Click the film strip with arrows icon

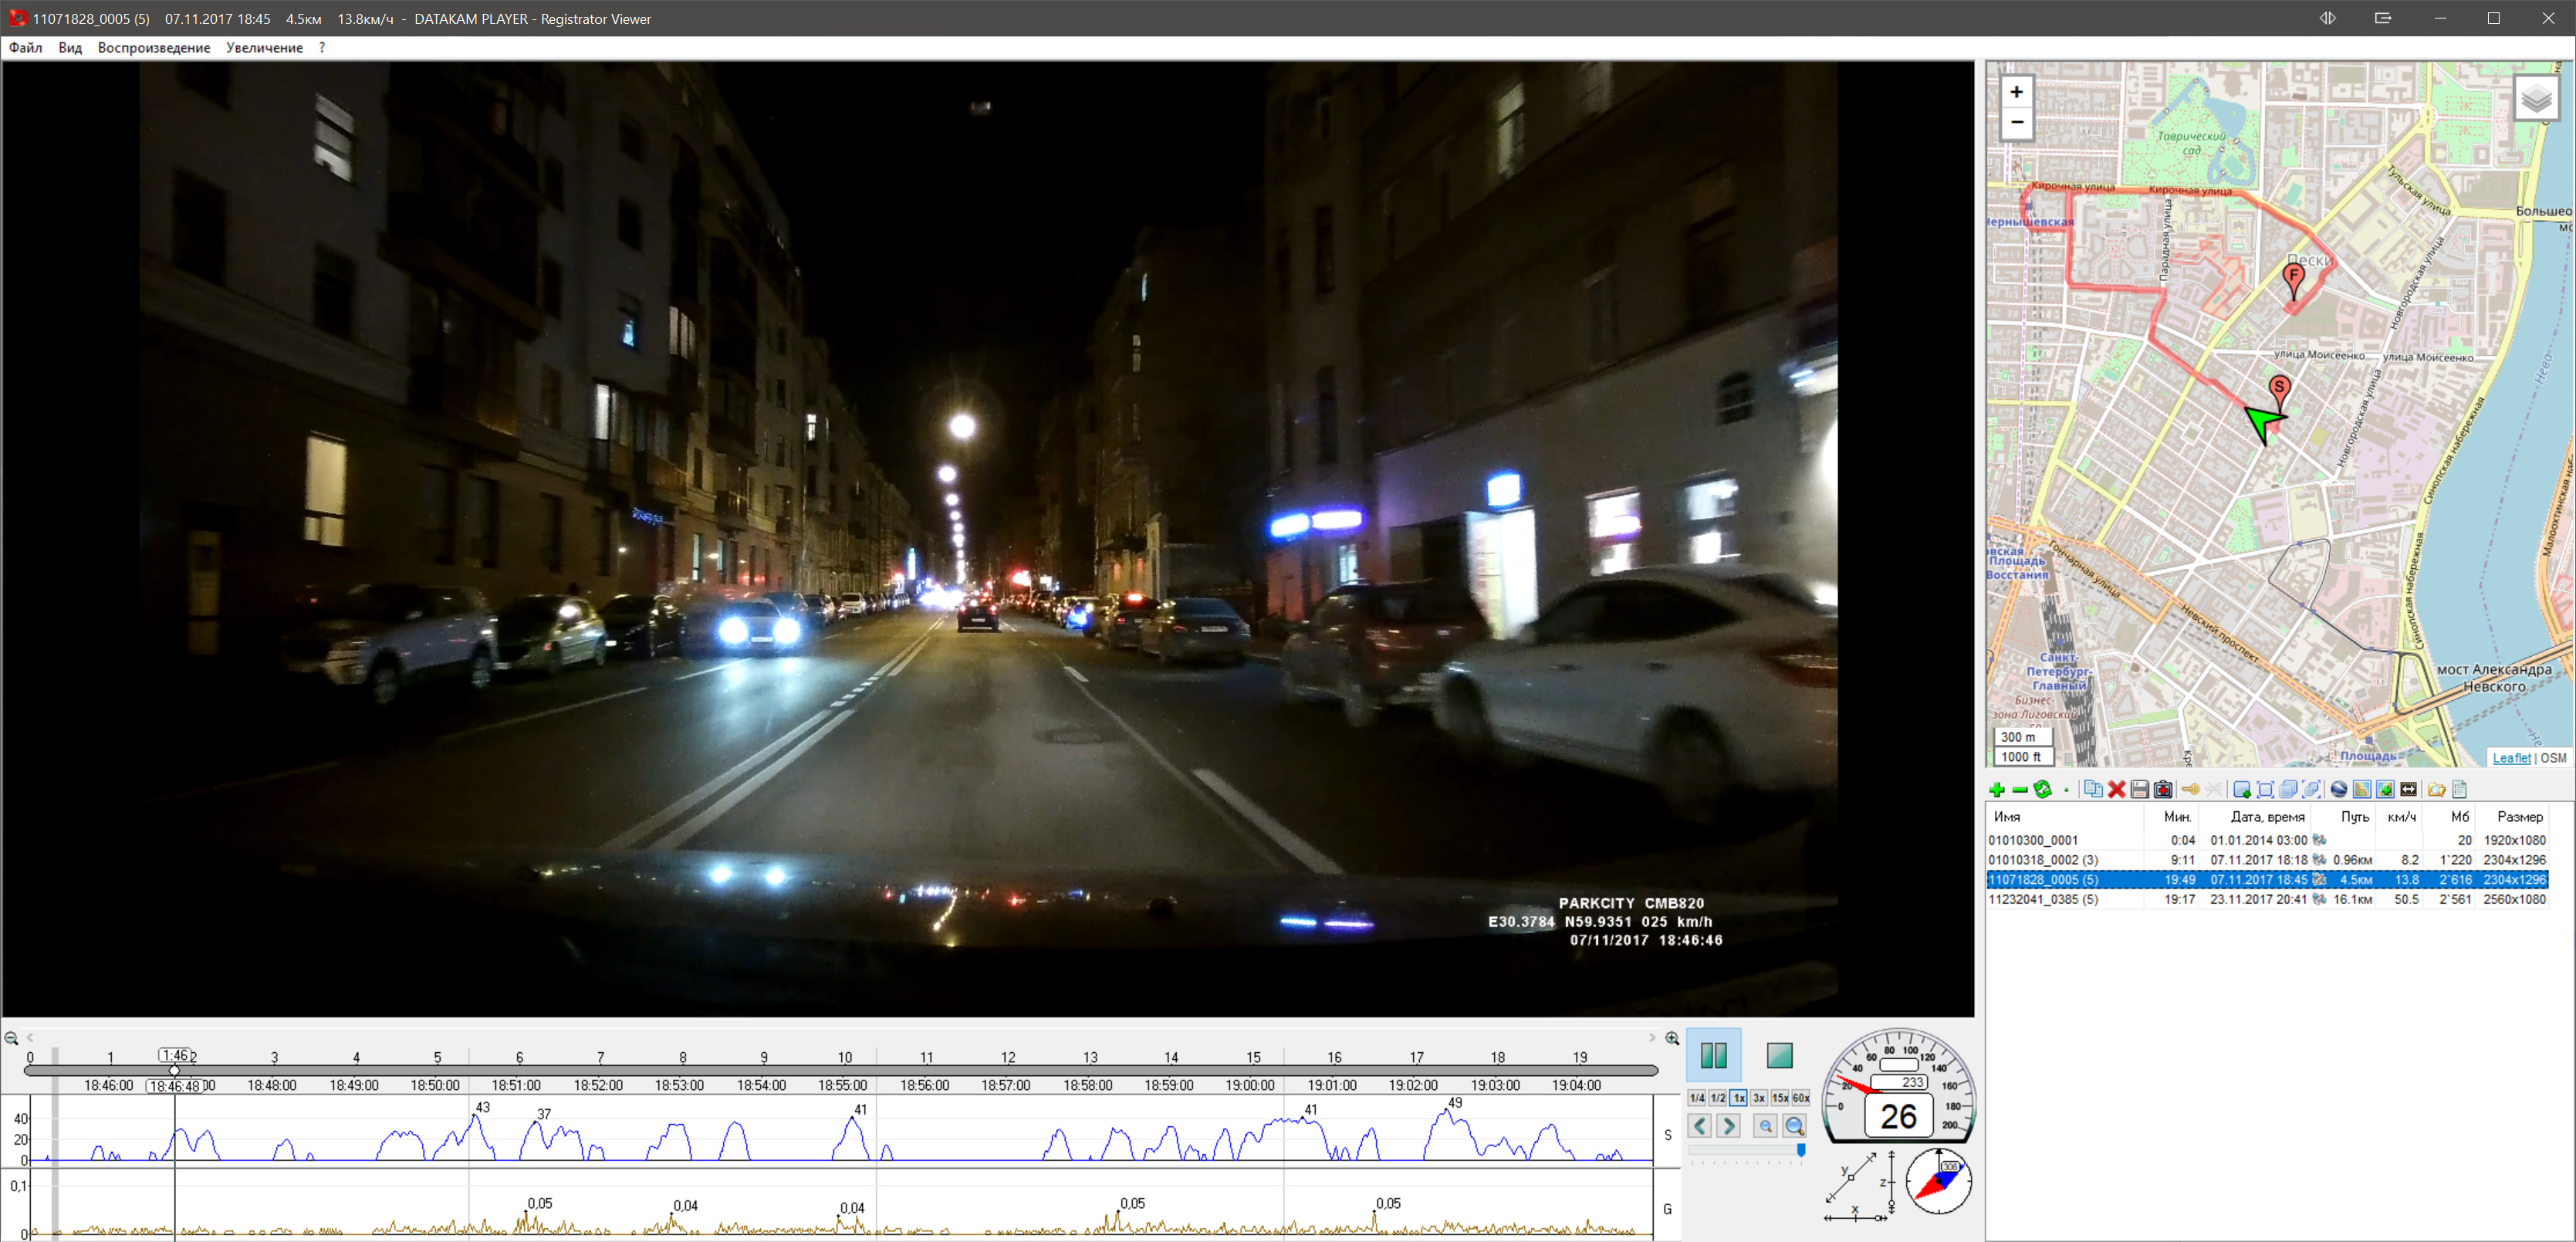tap(2409, 790)
